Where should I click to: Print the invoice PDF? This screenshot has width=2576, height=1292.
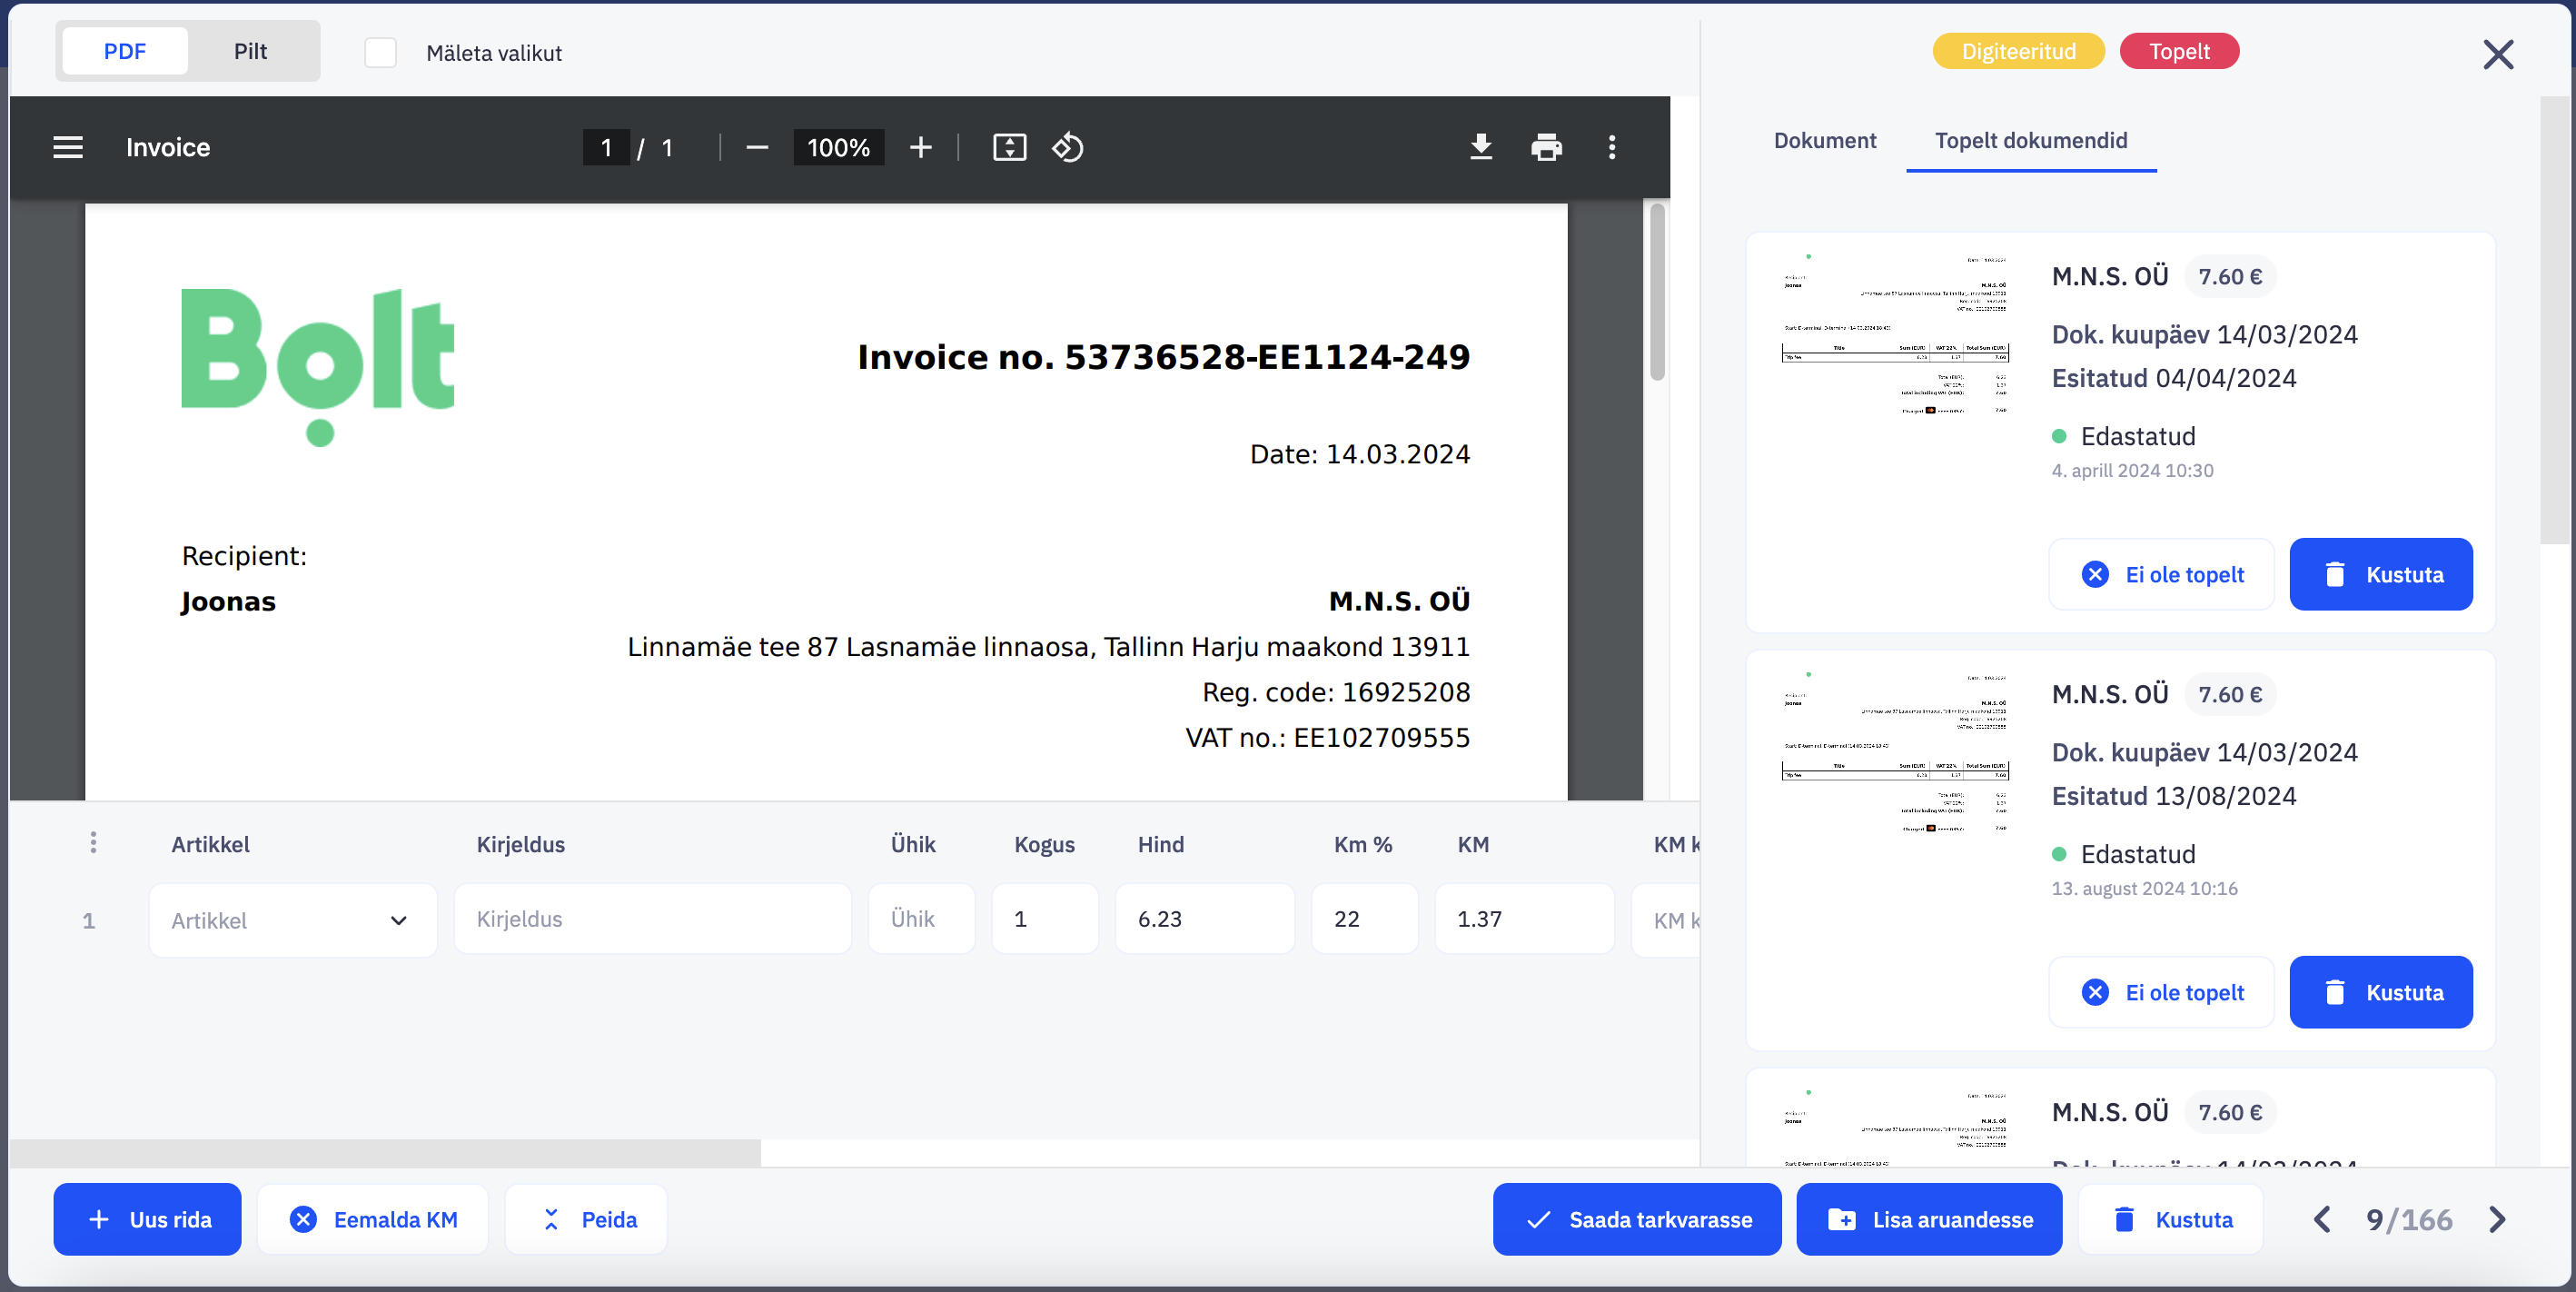[x=1546, y=148]
